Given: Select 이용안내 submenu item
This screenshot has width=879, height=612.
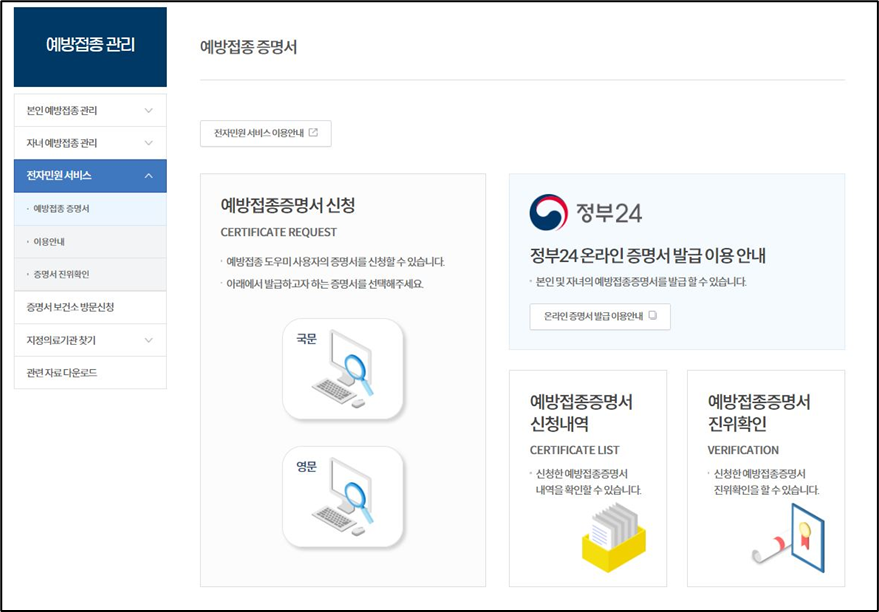Looking at the screenshot, I should (x=90, y=242).
